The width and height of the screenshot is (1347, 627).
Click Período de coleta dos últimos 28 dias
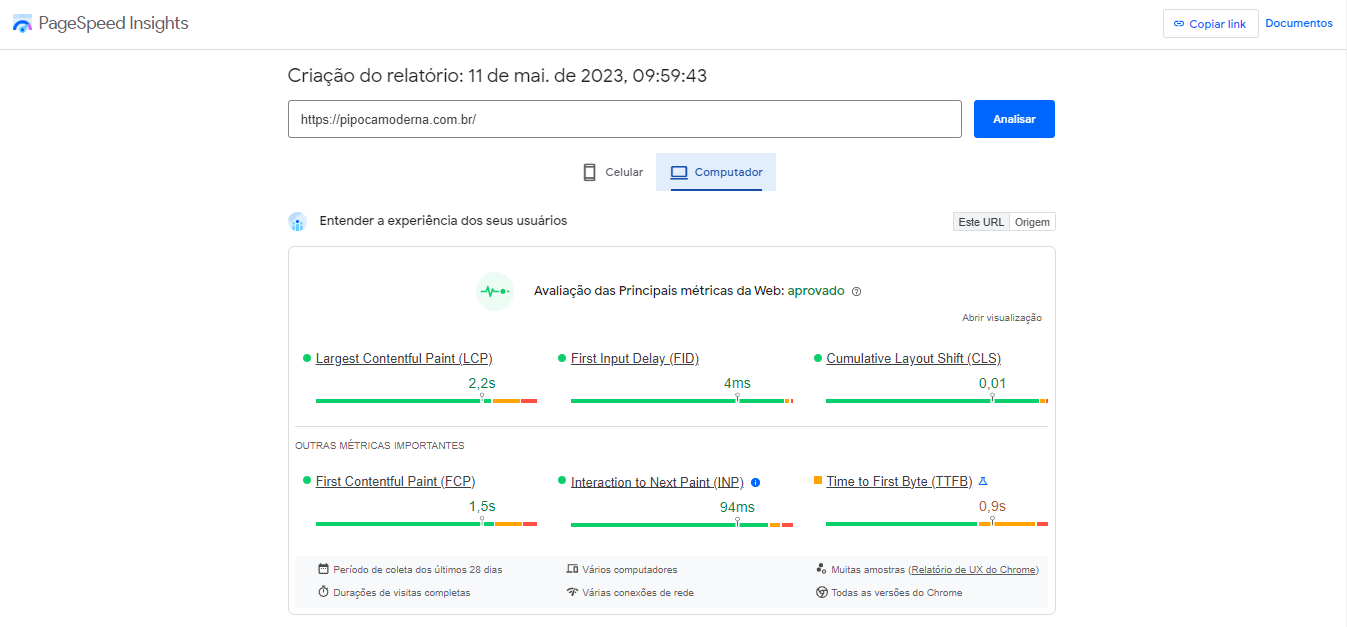(x=418, y=569)
